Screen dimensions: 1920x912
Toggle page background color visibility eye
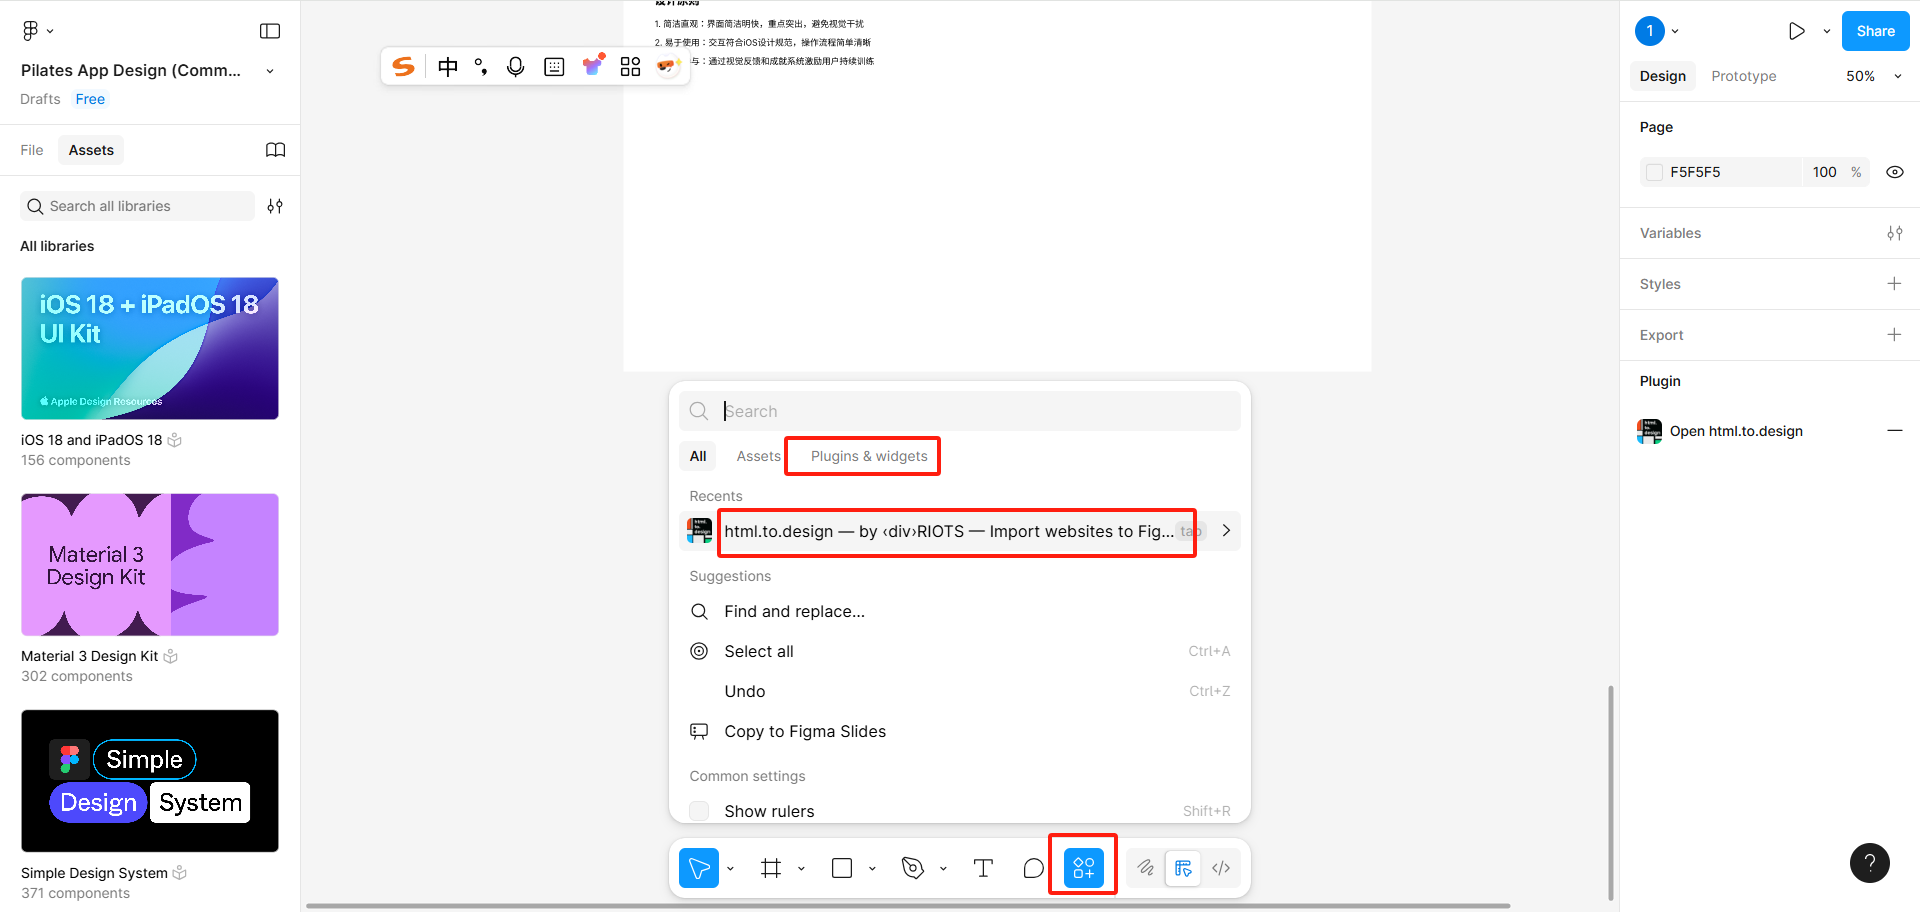[x=1895, y=171]
